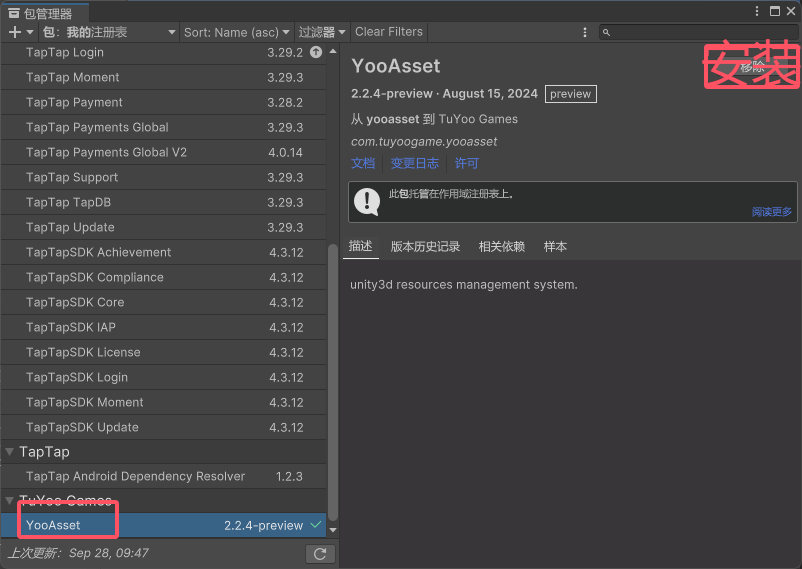Click the scroll-down arrow in package list
The image size is (802, 569).
coord(333,530)
